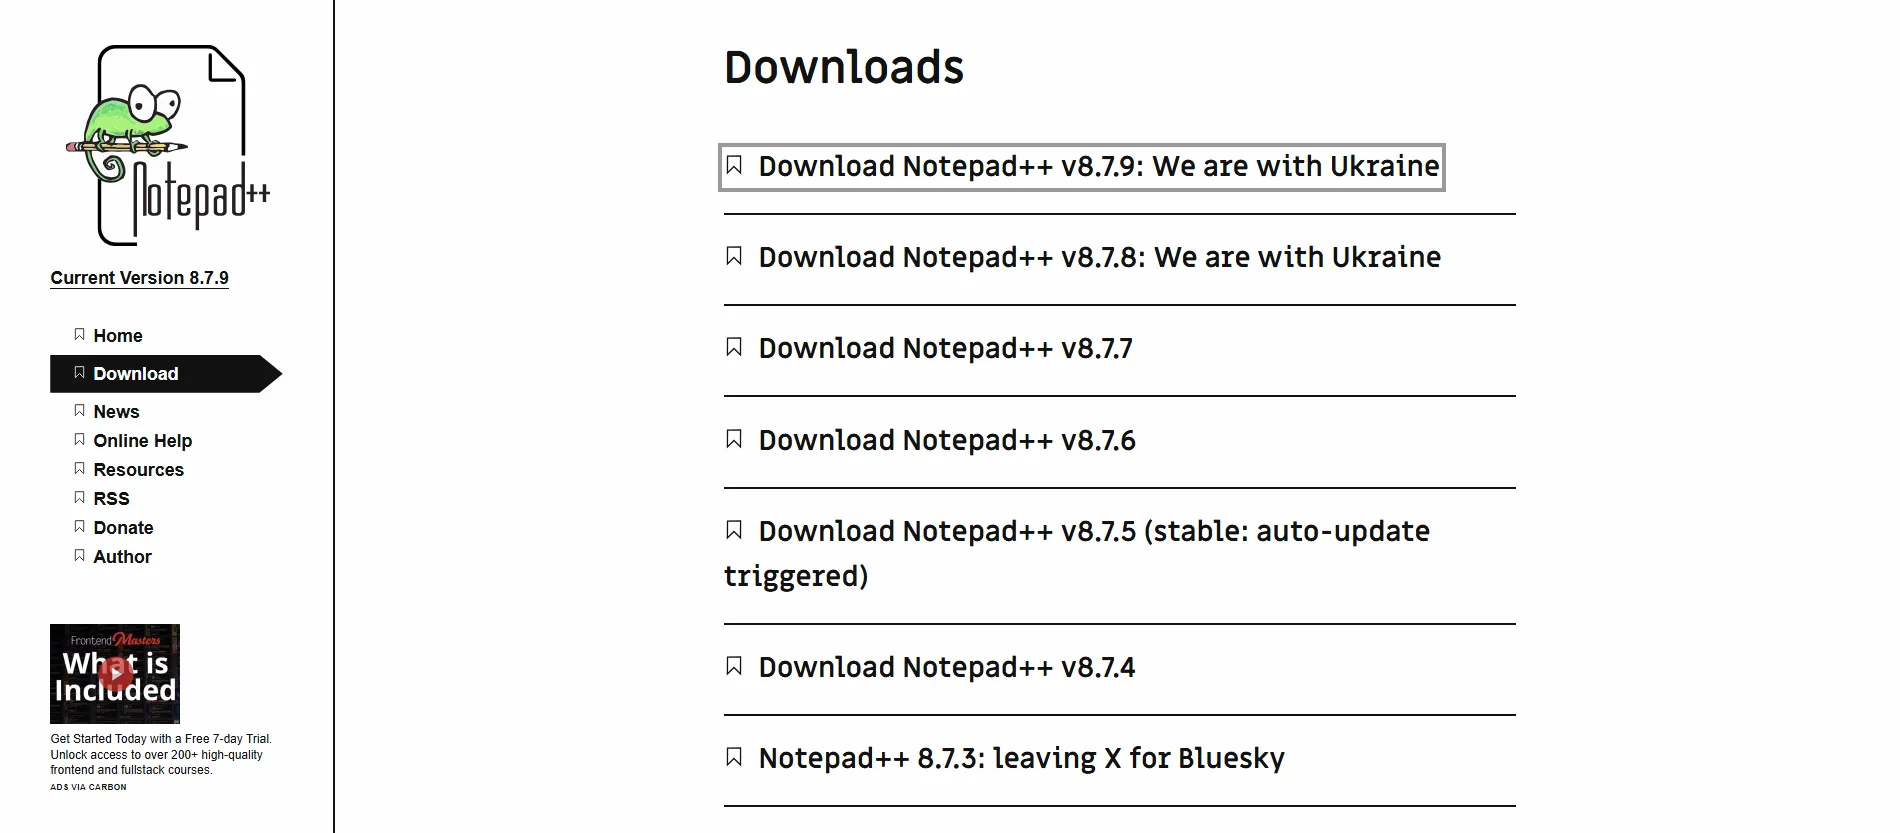Screen dimensions: 1900x833
Task: Visit the RSS feed link
Action: [111, 498]
